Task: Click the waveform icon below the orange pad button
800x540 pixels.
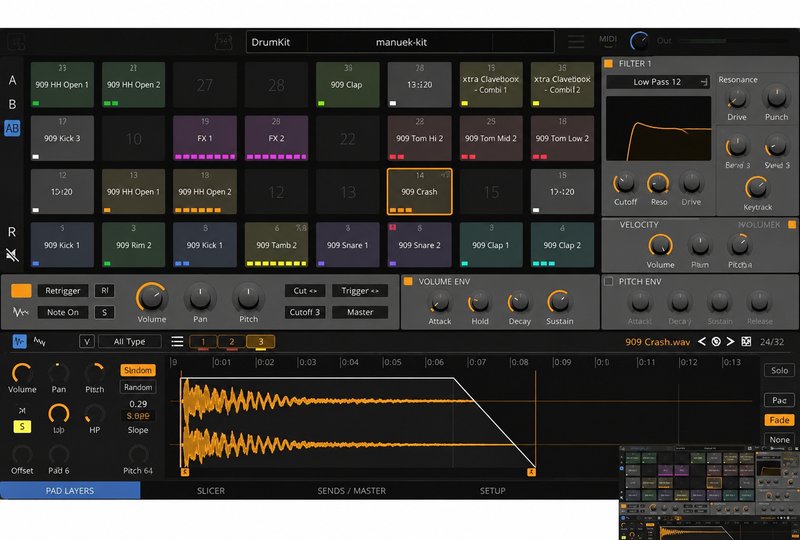Action: (x=20, y=312)
